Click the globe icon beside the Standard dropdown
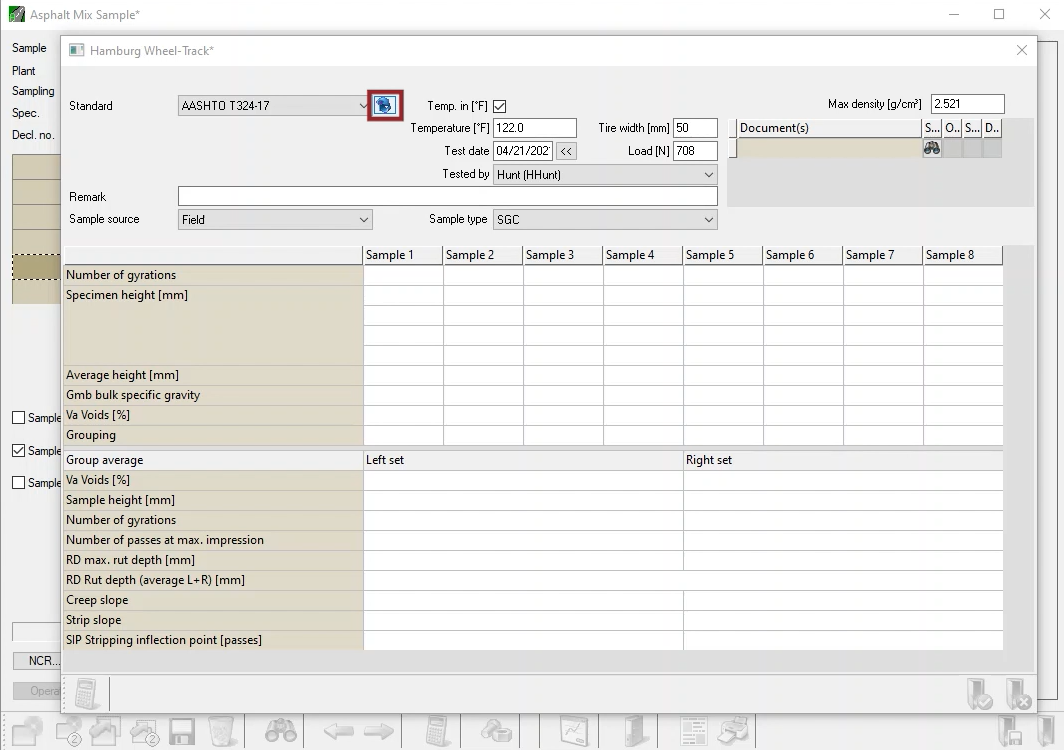Screen dimensions: 1064x750 tap(385, 105)
